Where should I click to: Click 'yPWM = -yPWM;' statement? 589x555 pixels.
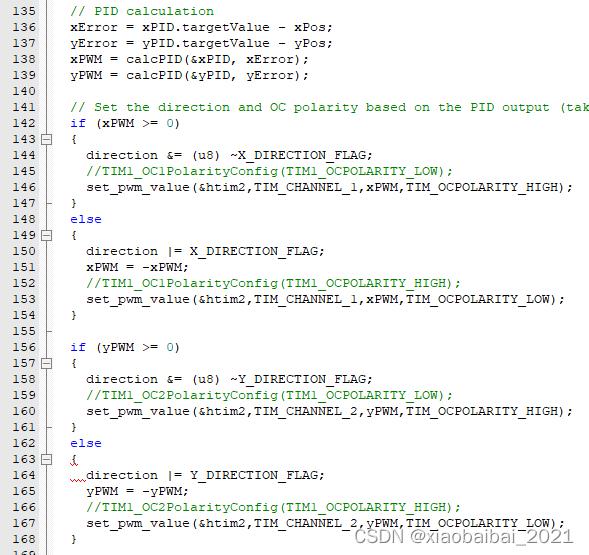pos(137,491)
